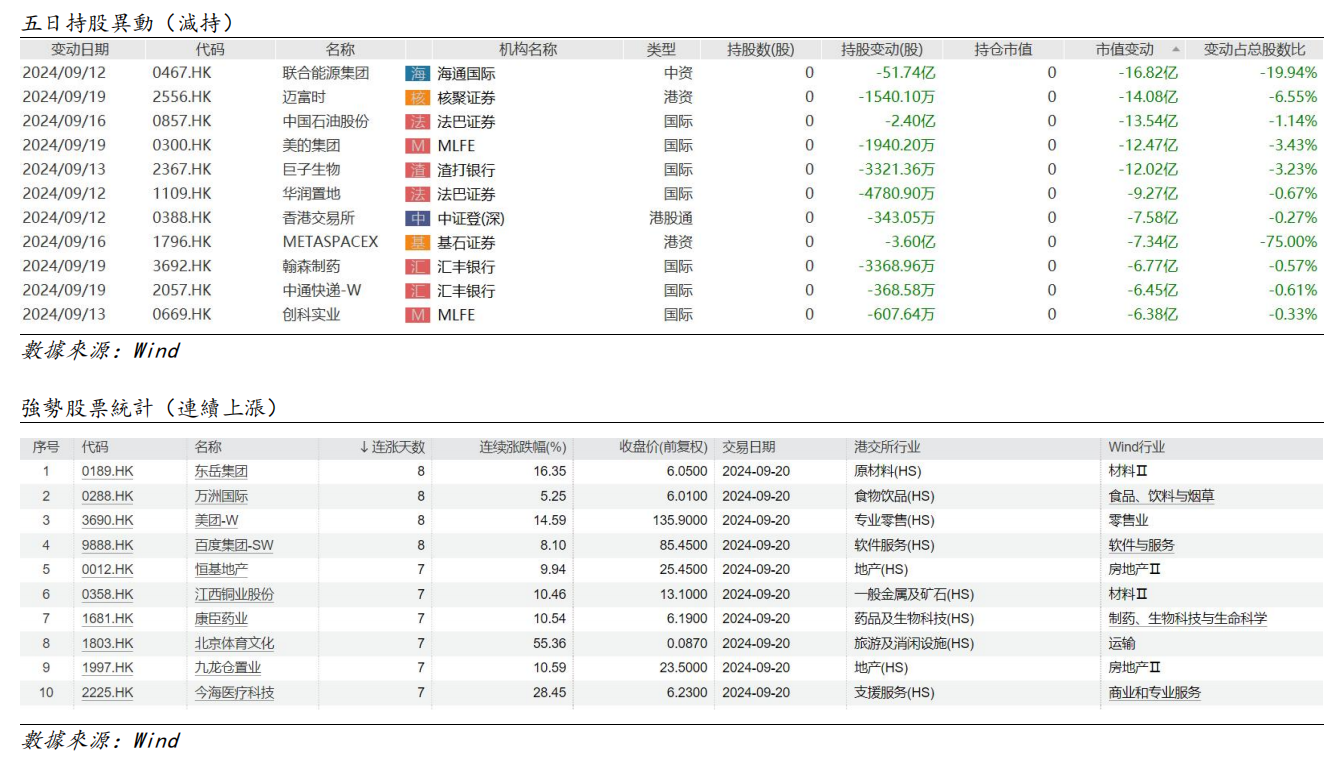Select the 迈富时 name cell

[304, 97]
